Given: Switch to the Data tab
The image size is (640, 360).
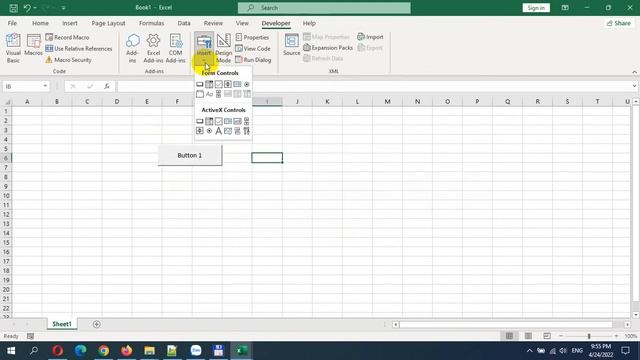Looking at the screenshot, I should coord(184,23).
